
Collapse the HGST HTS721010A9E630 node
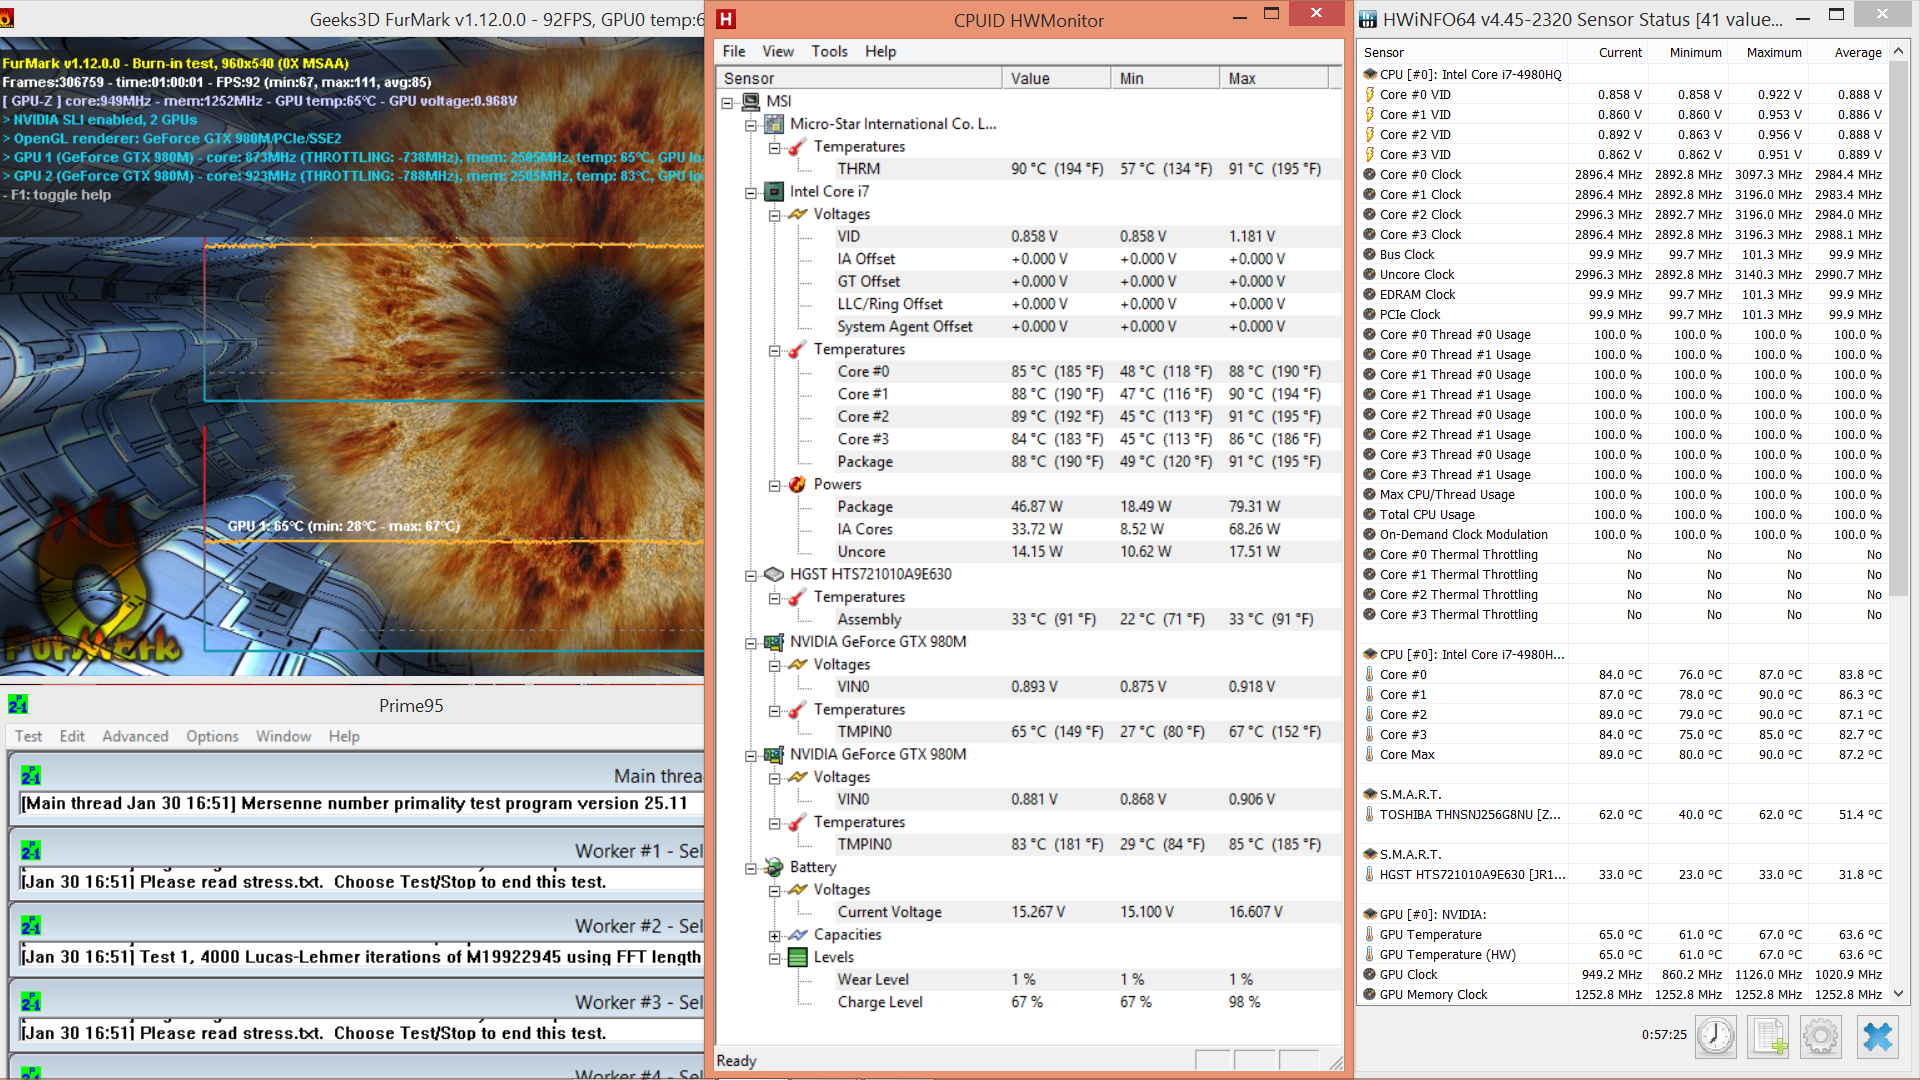pyautogui.click(x=751, y=575)
